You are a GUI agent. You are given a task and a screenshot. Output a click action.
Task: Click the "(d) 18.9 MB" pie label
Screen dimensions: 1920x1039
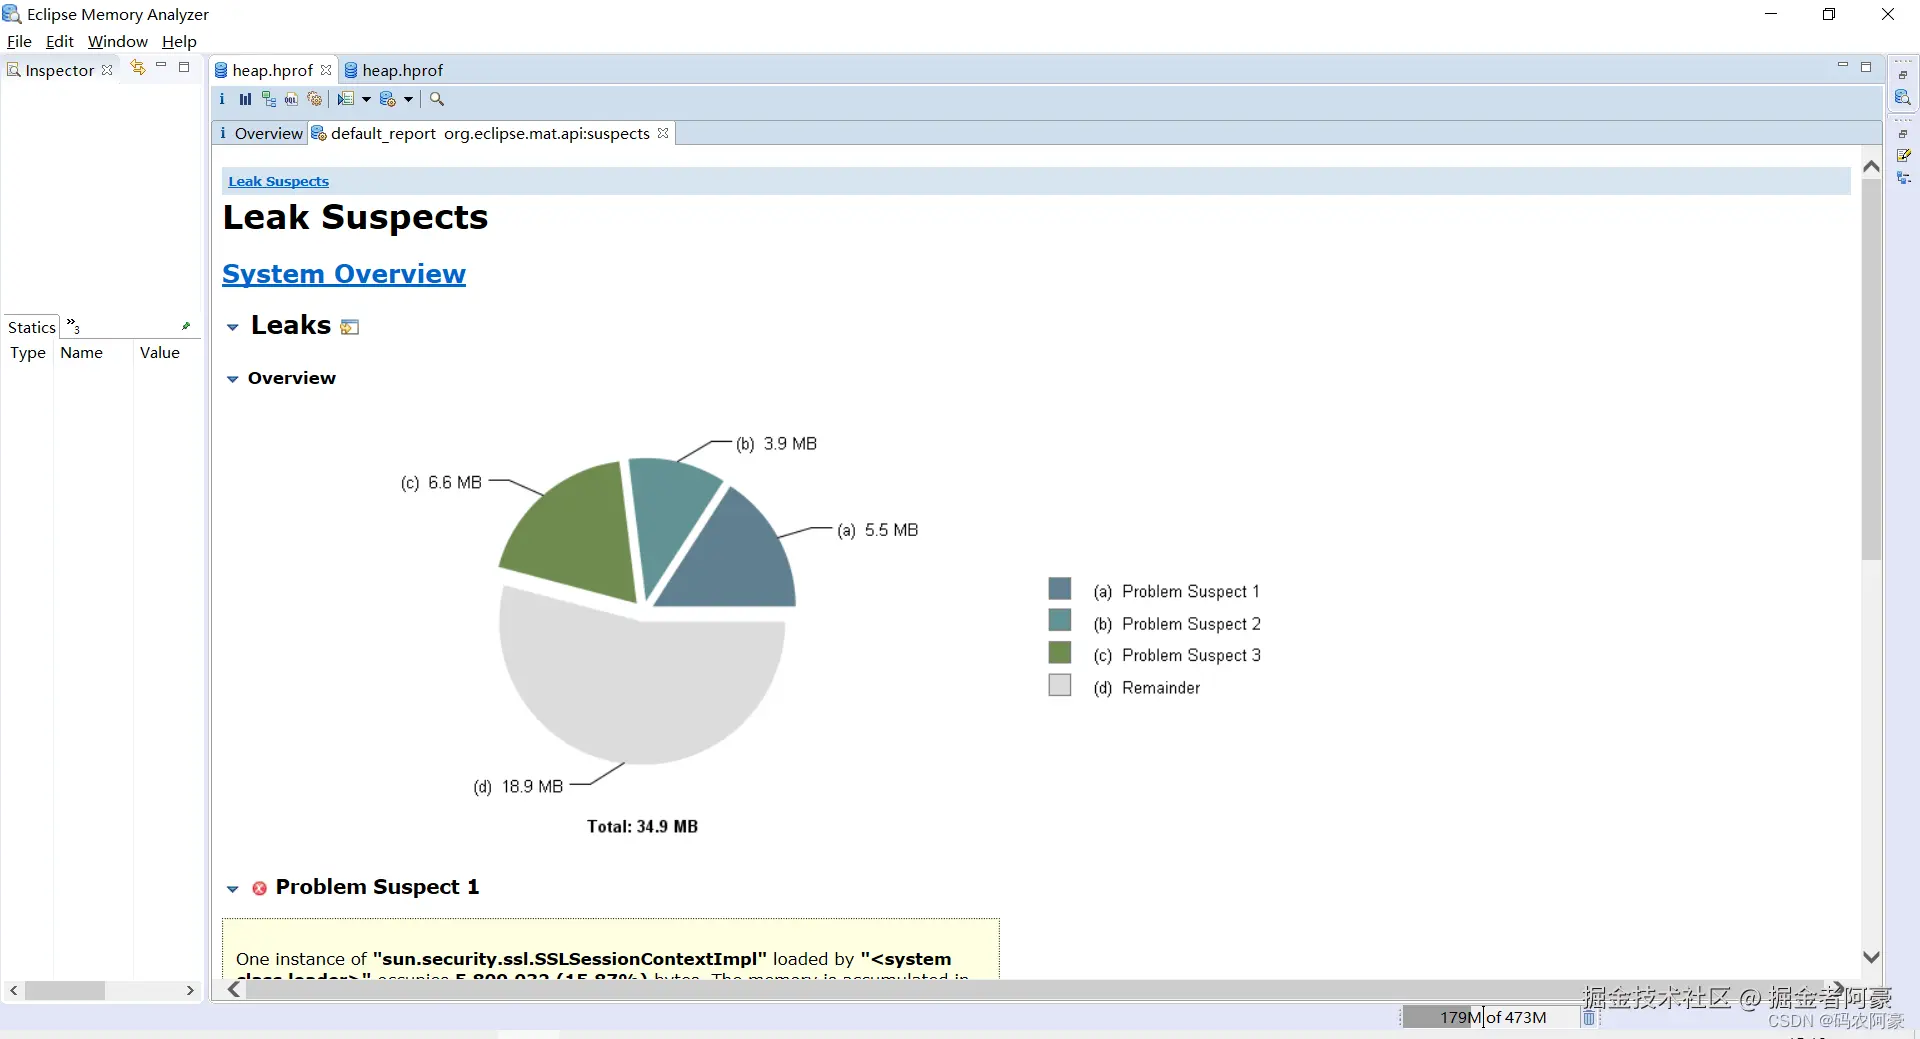[x=518, y=787]
